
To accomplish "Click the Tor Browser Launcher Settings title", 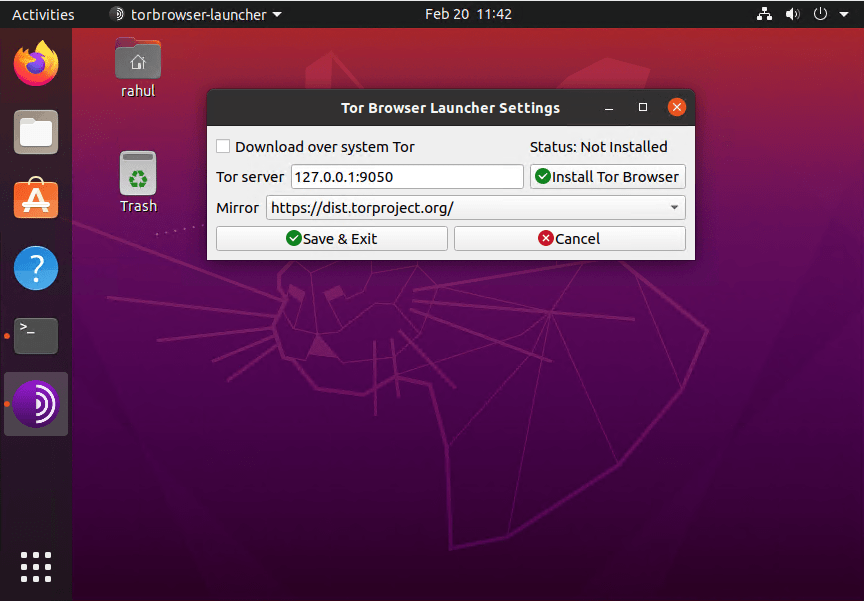I will [x=450, y=108].
